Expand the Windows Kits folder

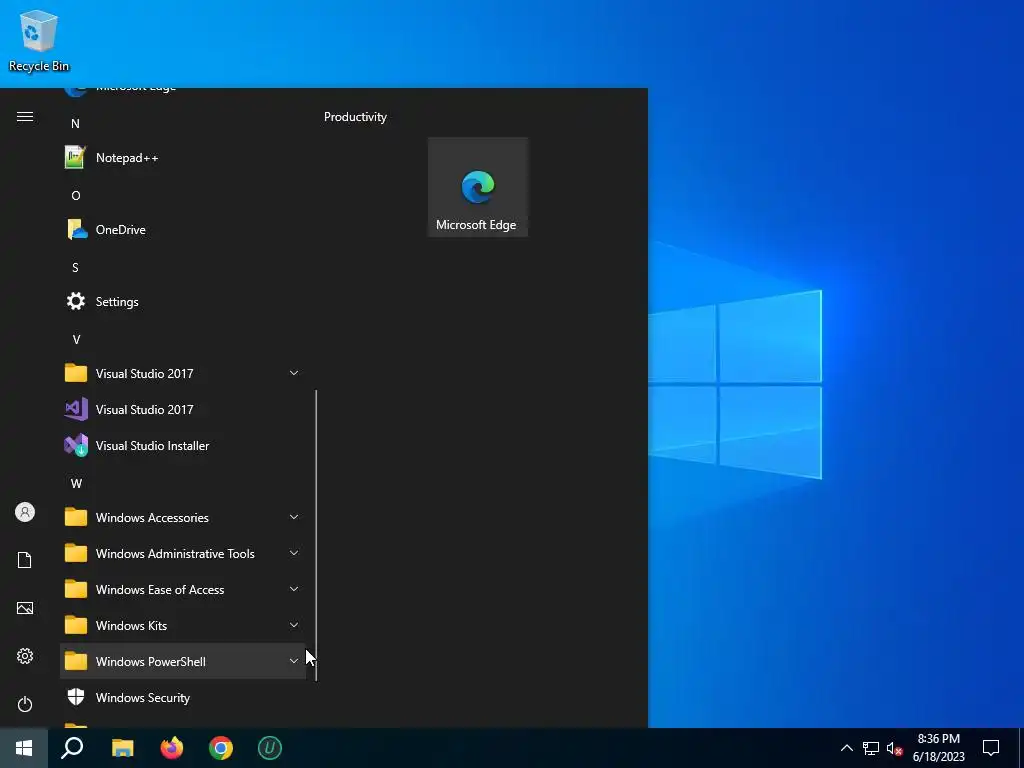tap(183, 625)
